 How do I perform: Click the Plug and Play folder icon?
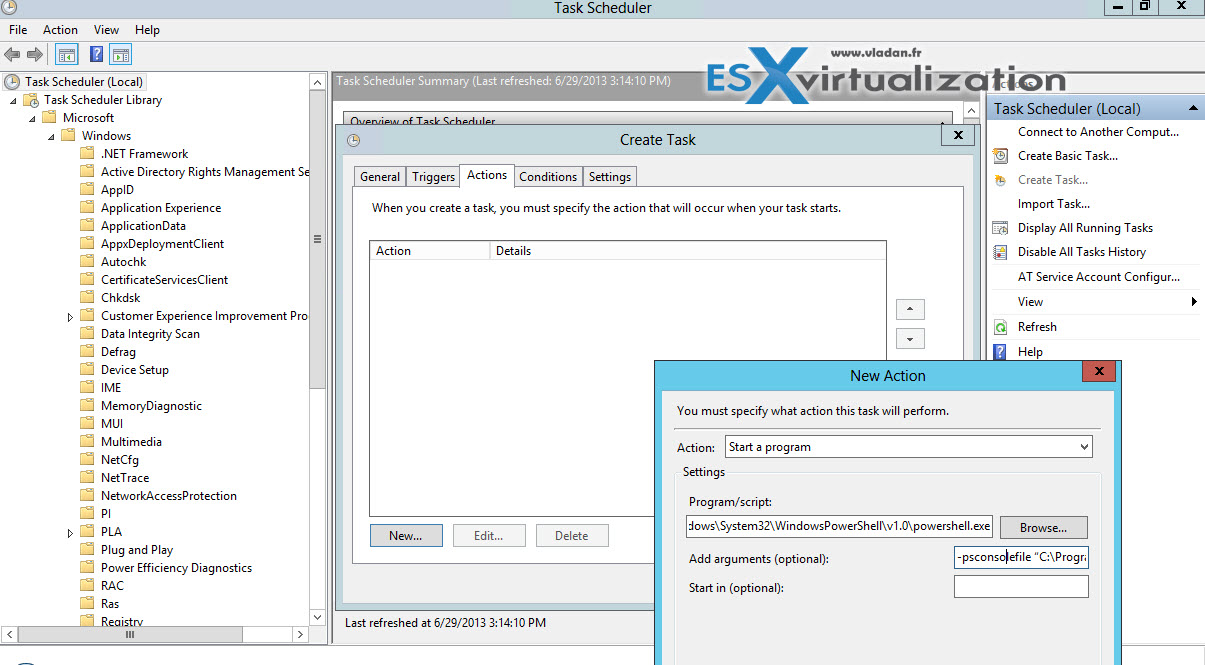click(87, 550)
